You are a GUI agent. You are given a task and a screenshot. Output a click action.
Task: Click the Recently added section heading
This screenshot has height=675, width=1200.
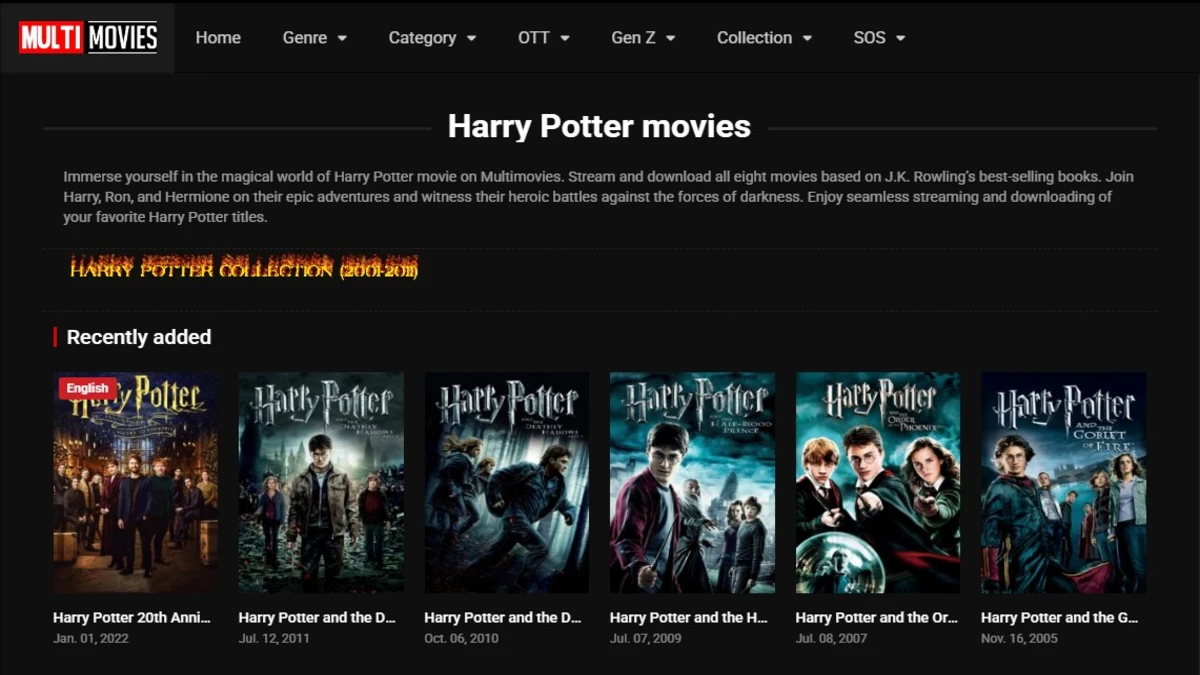point(138,337)
